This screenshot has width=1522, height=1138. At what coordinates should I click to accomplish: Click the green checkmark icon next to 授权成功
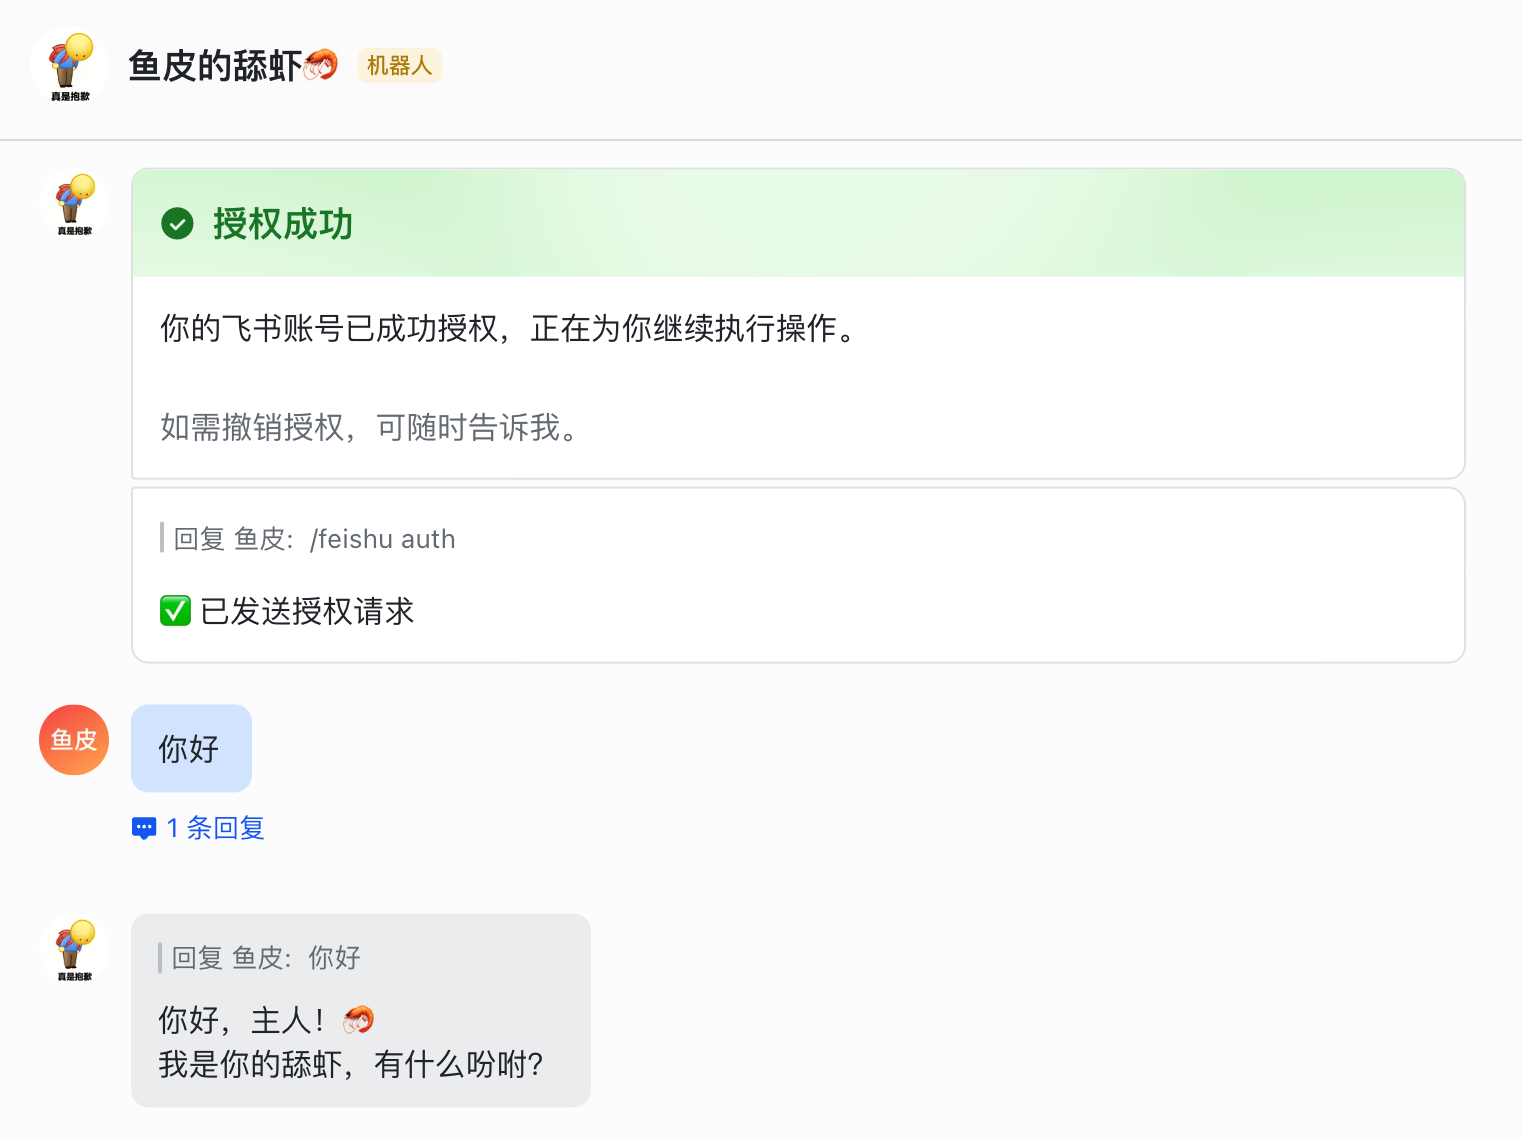click(177, 224)
